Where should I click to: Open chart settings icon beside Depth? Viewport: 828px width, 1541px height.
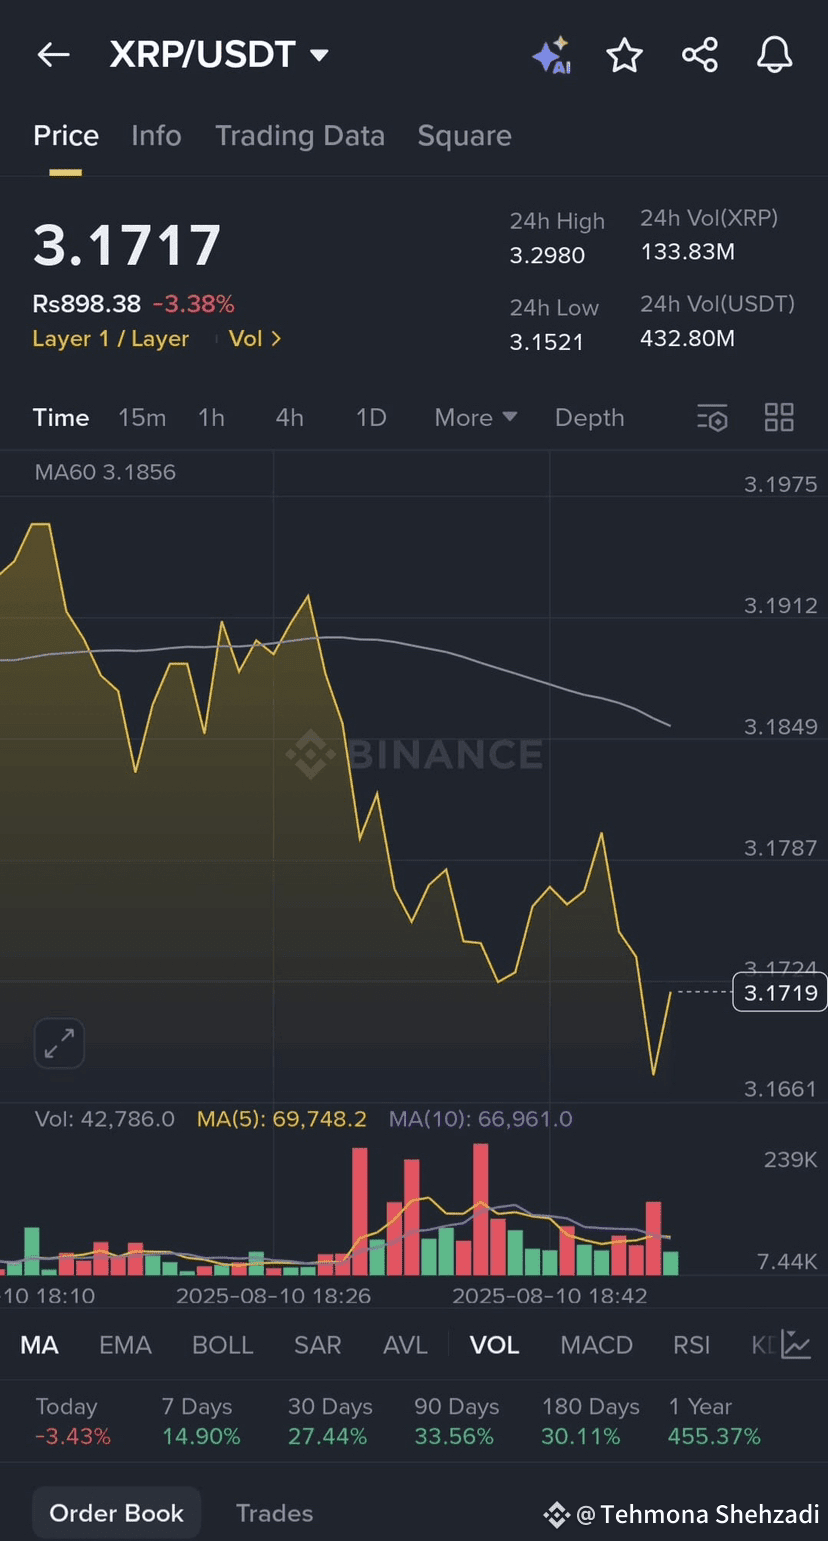712,418
